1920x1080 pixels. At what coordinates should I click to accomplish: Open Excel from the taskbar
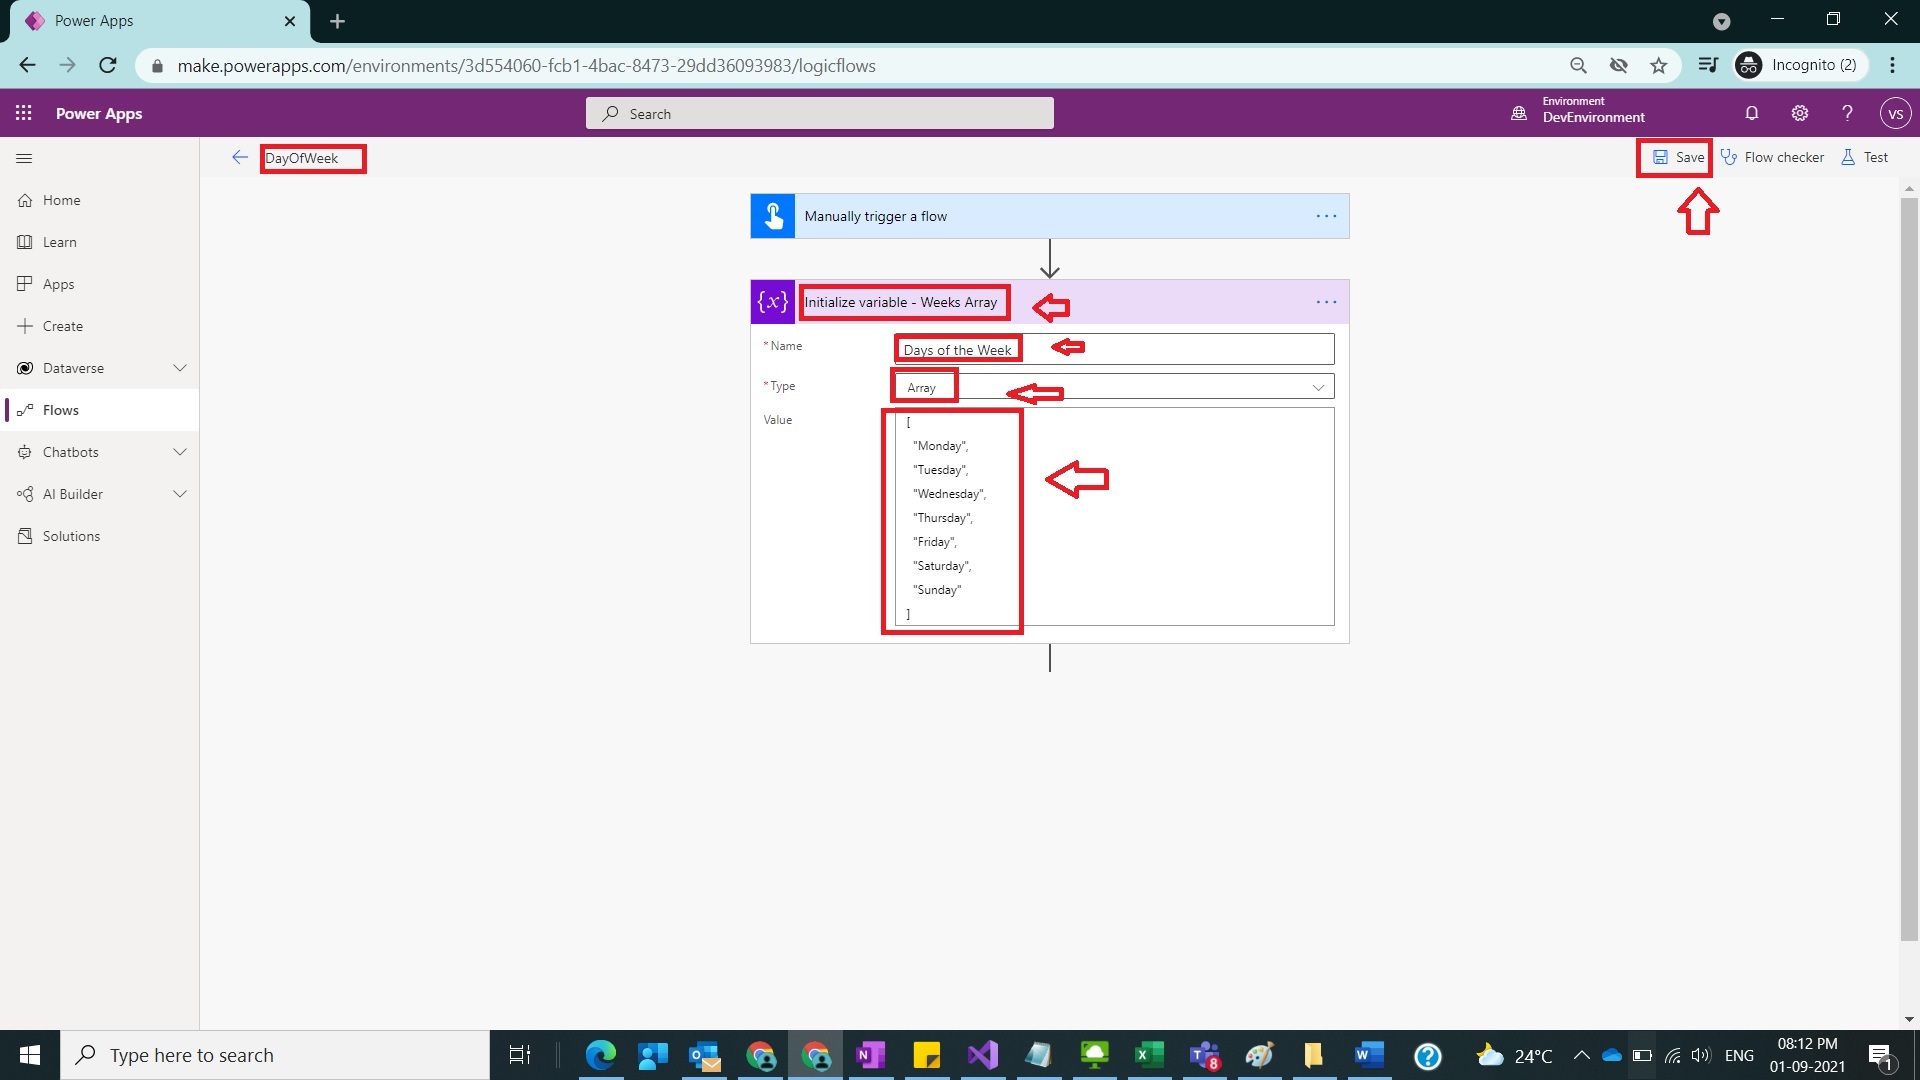(1149, 1055)
